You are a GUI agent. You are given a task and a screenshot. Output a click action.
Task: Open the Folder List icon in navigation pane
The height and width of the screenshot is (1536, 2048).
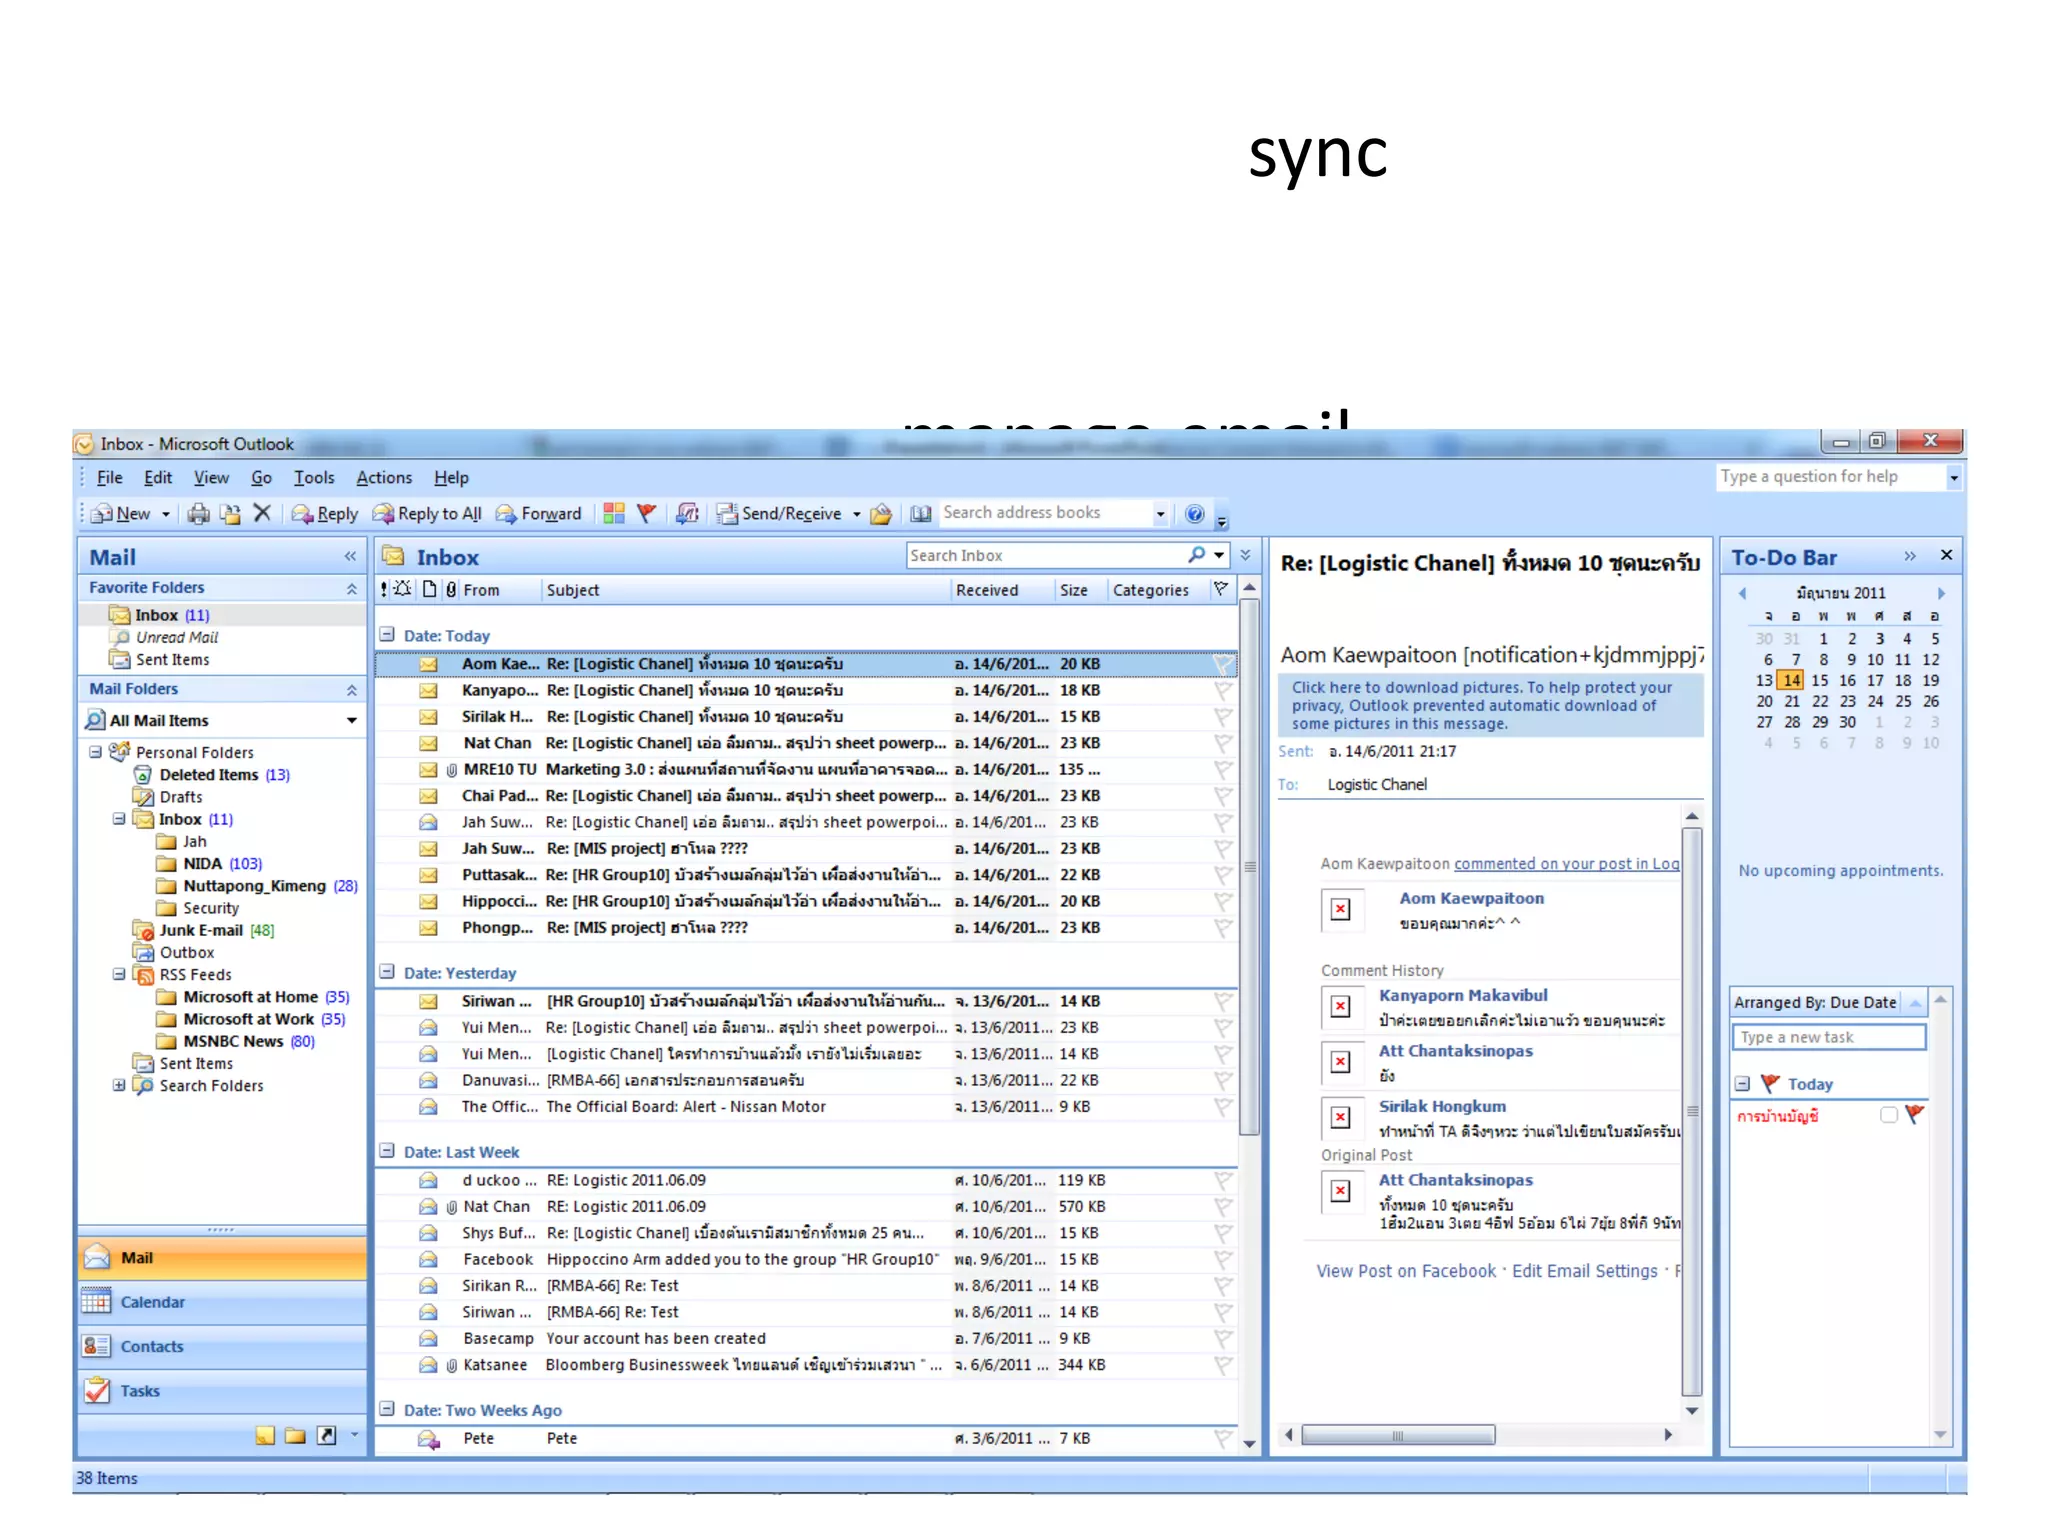(x=295, y=1436)
